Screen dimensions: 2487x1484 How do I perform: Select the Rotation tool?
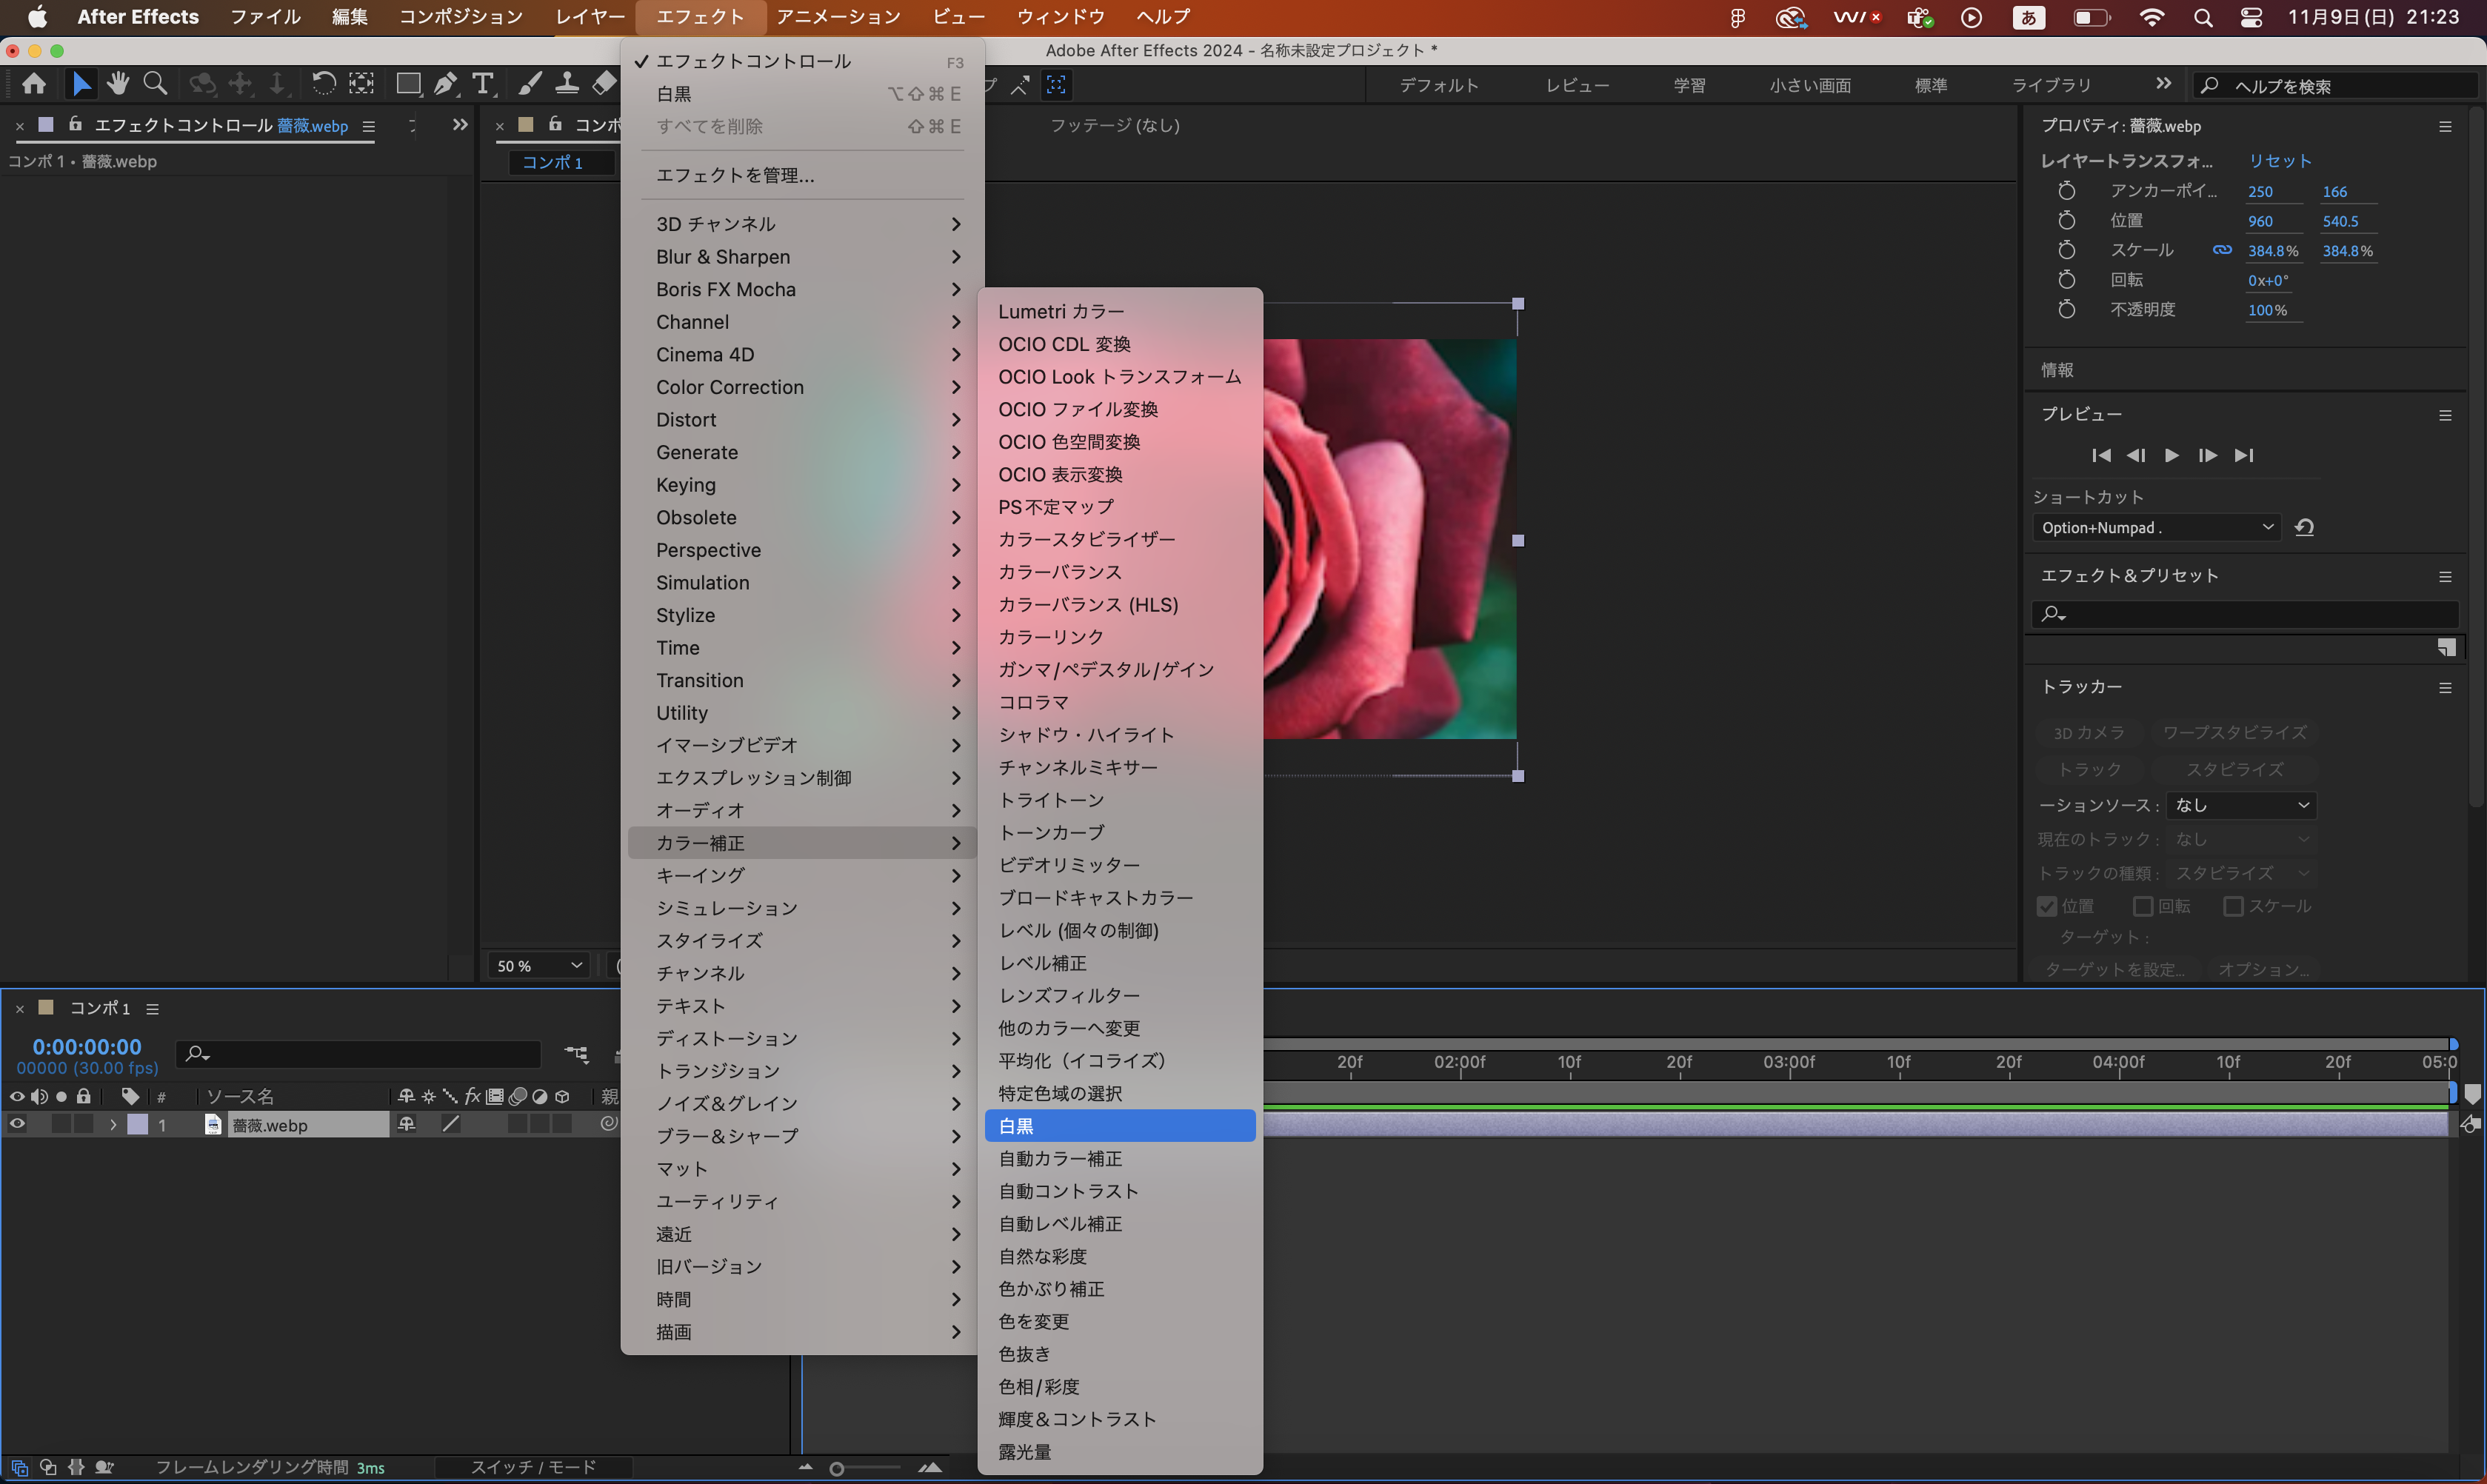pyautogui.click(x=323, y=84)
